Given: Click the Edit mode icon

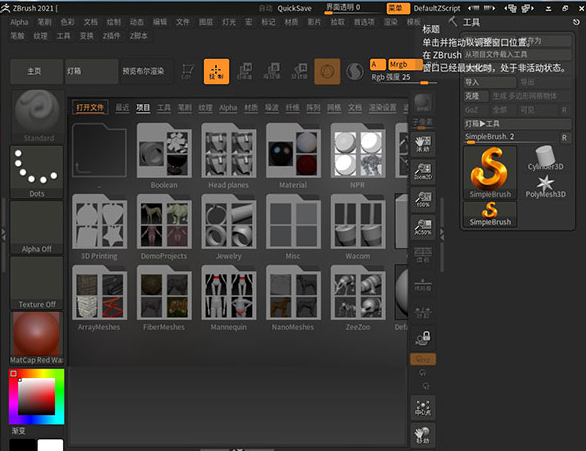Looking at the screenshot, I should [x=188, y=71].
